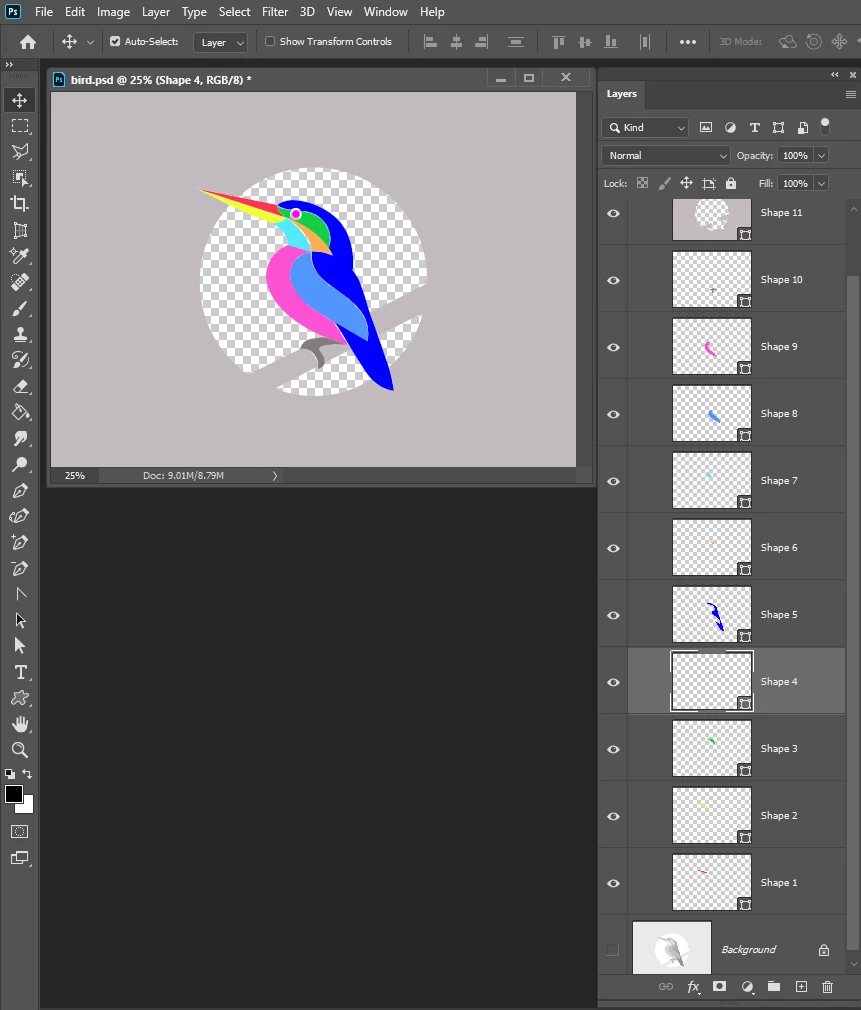Viewport: 861px width, 1010px height.
Task: Select the Frame tool
Action: tap(19, 230)
